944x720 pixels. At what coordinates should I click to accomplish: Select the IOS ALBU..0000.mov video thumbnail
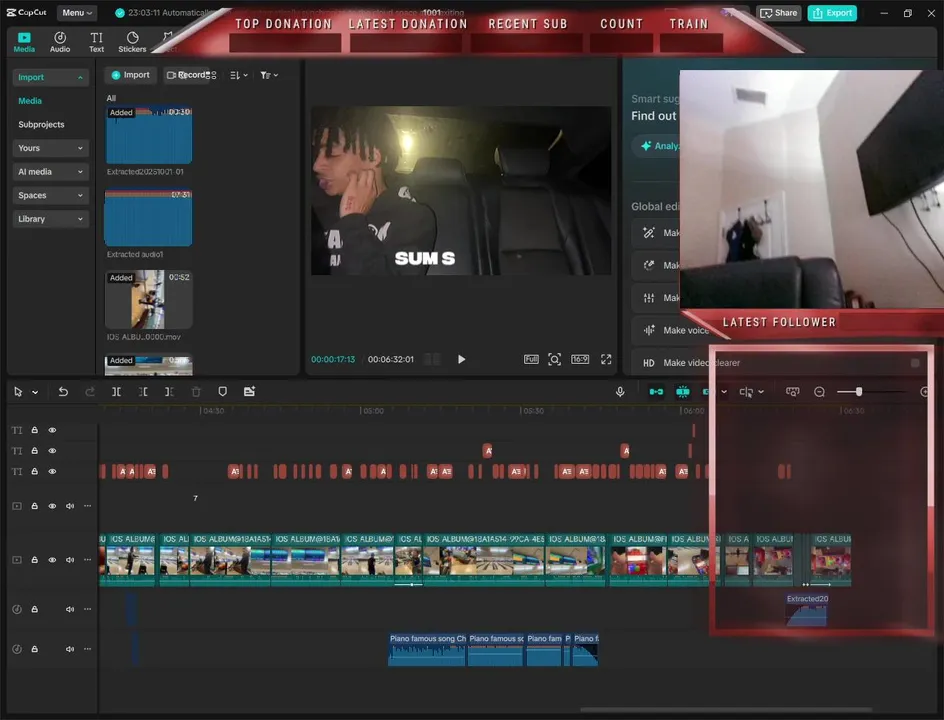[x=149, y=299]
